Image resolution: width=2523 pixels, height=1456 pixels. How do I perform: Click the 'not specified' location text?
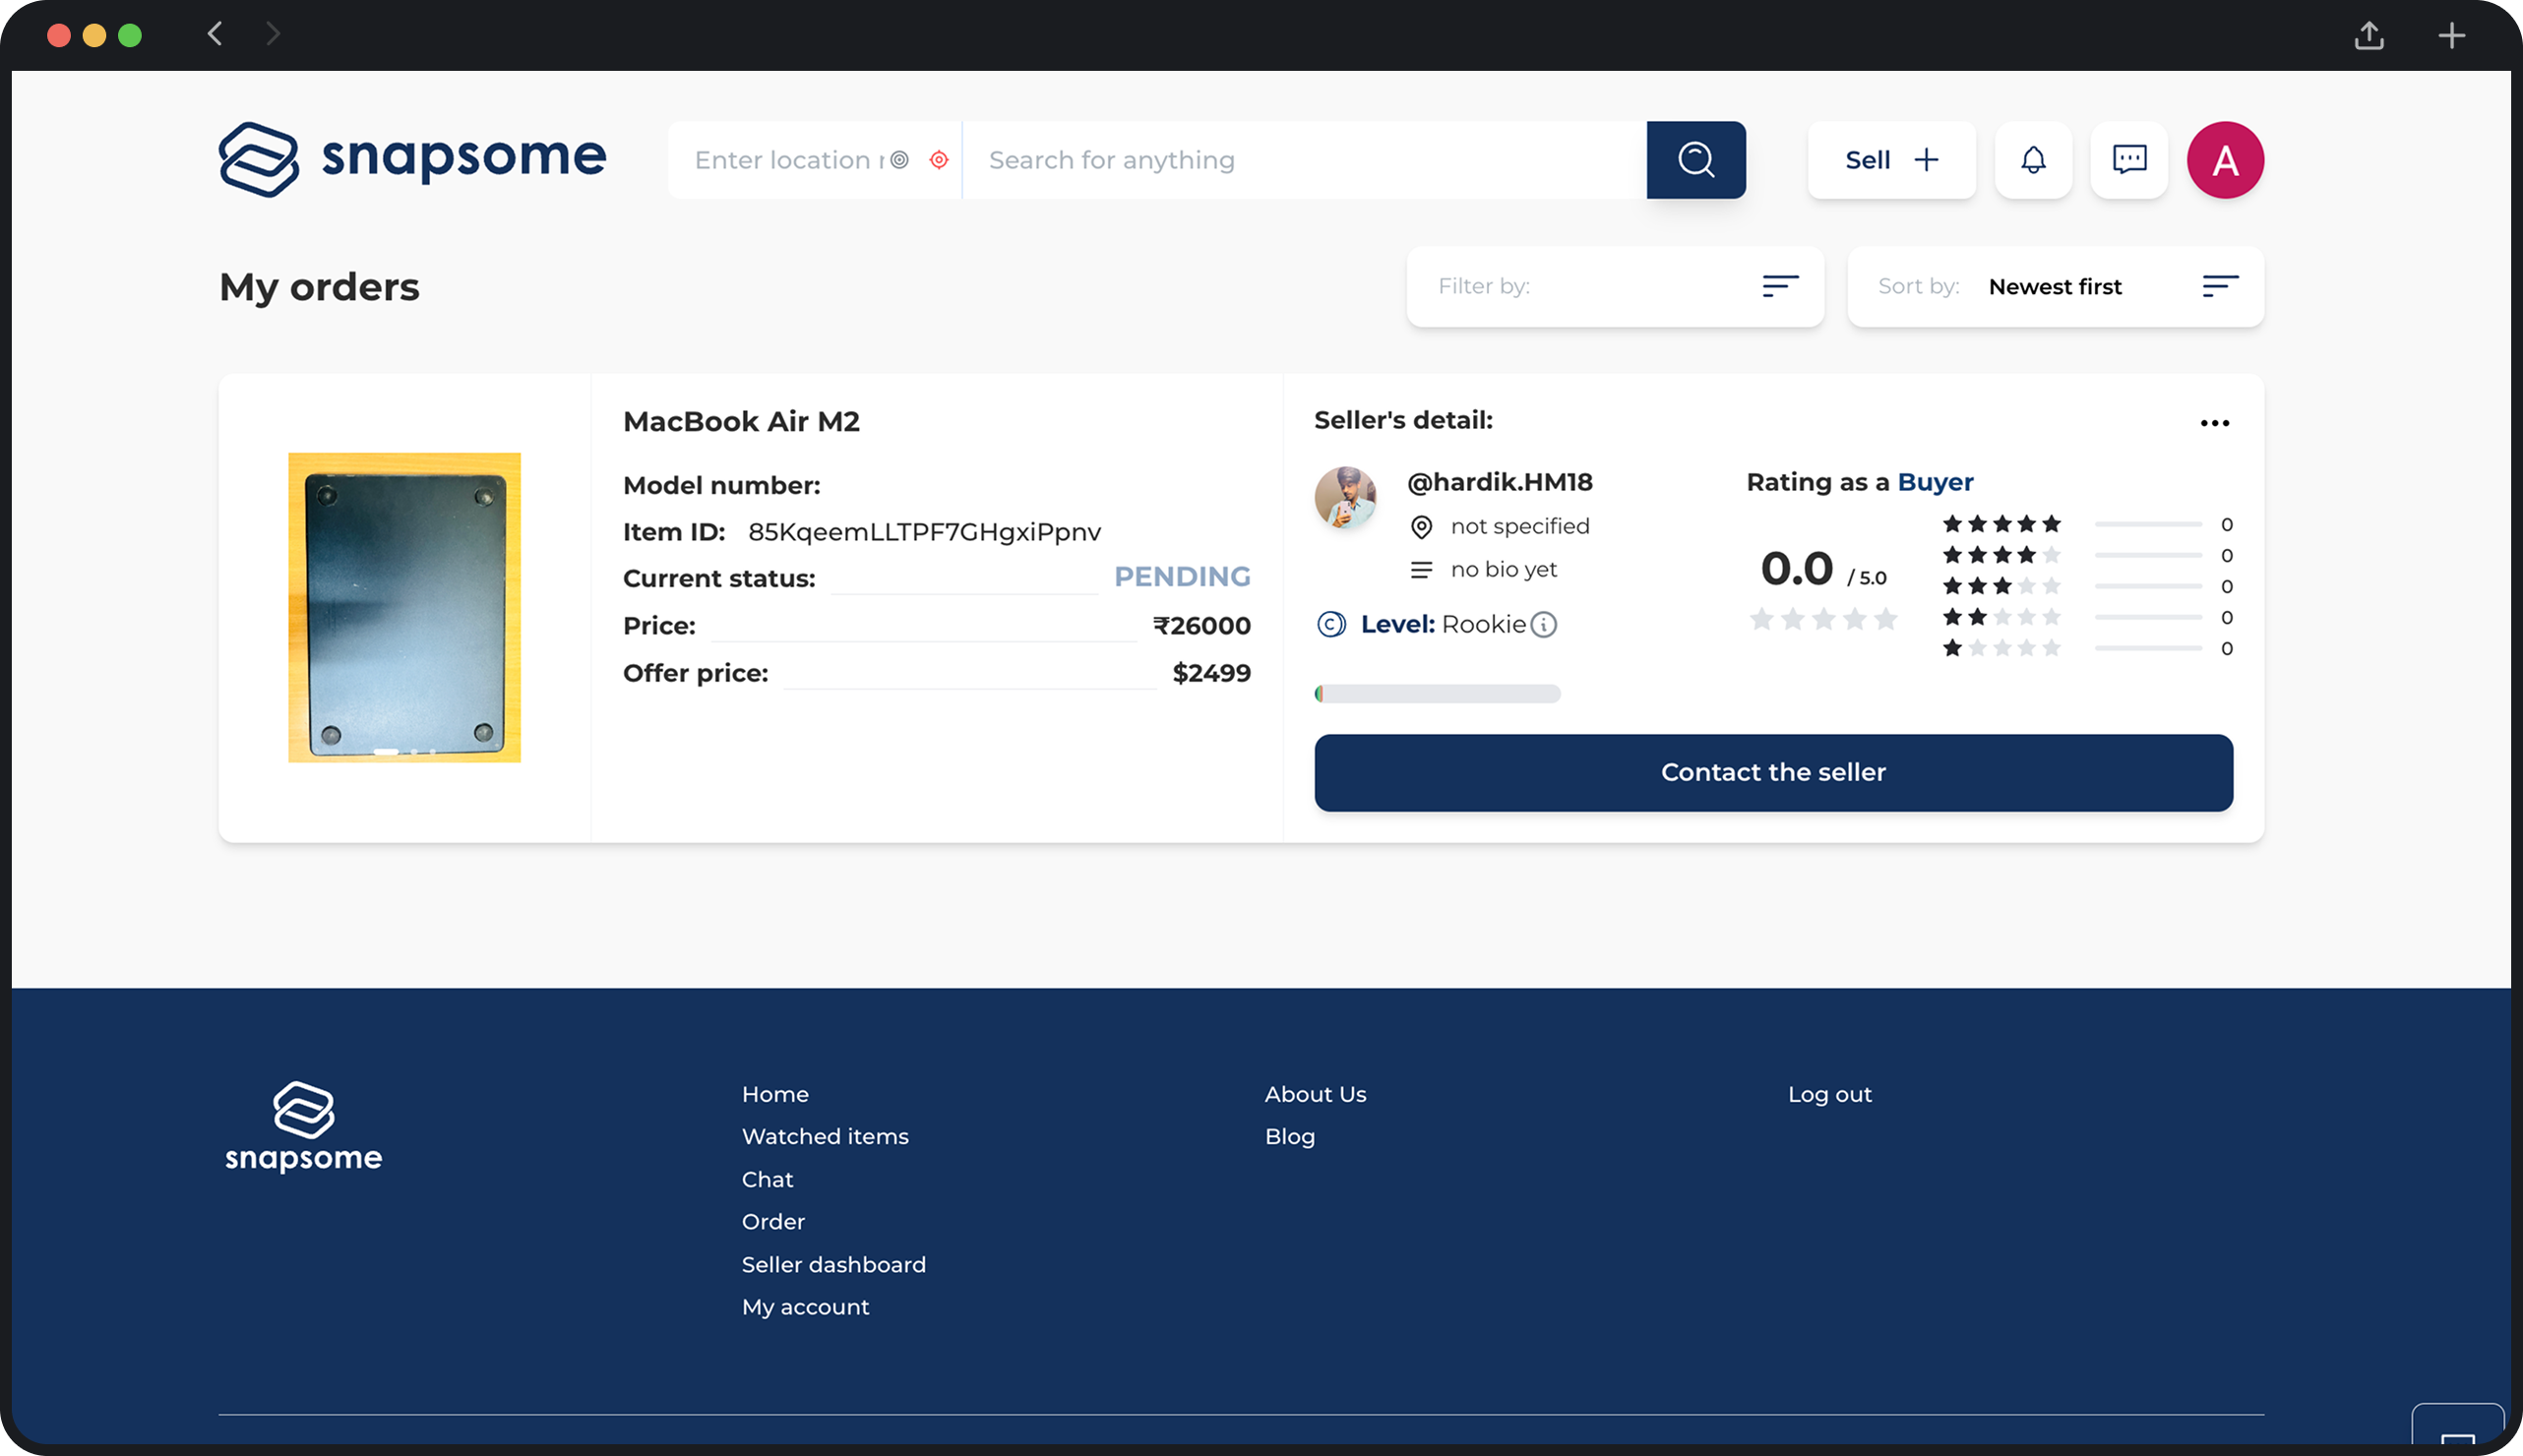click(1520, 527)
